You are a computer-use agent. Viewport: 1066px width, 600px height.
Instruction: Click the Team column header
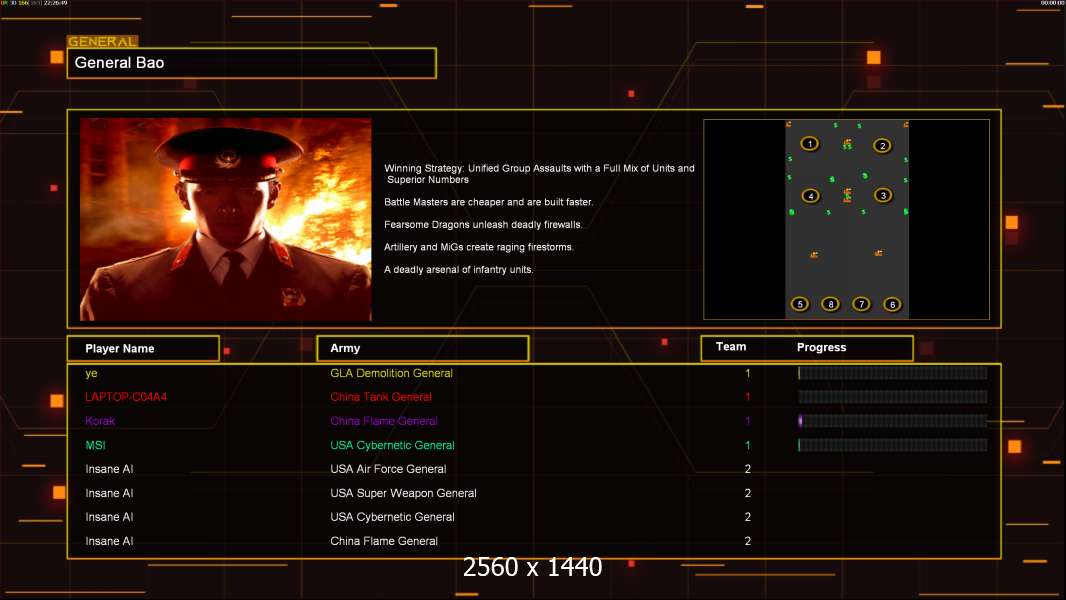pyautogui.click(x=731, y=347)
